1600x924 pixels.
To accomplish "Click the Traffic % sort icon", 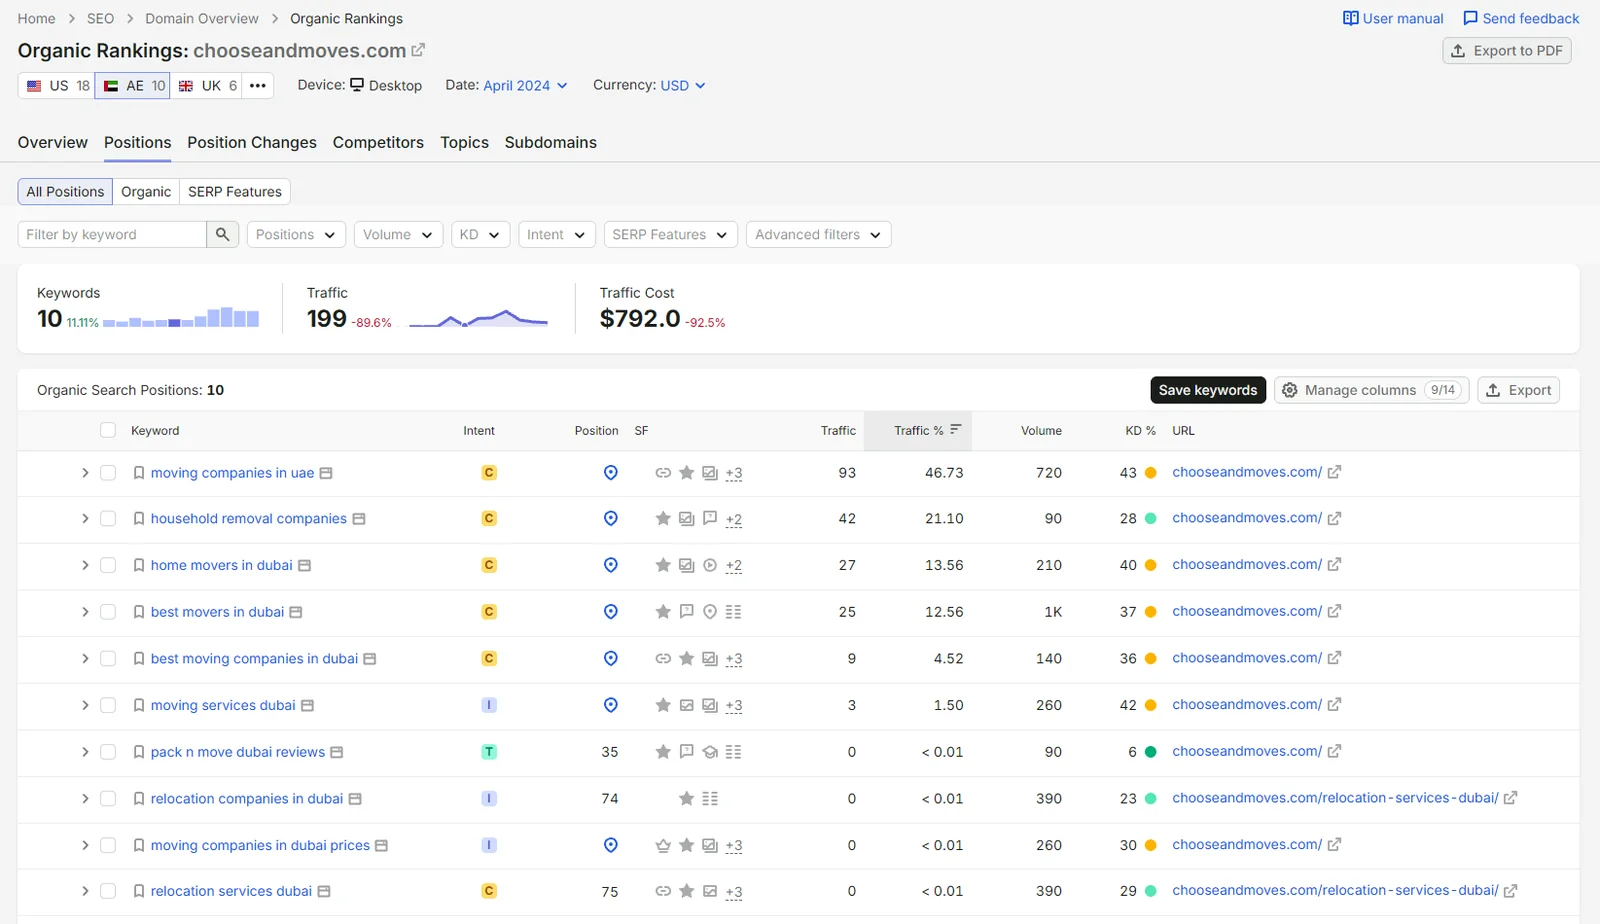I will pos(956,429).
